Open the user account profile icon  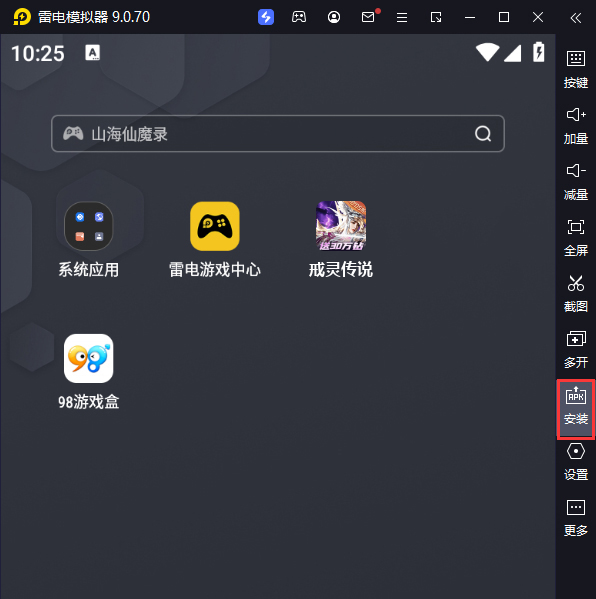tap(334, 17)
